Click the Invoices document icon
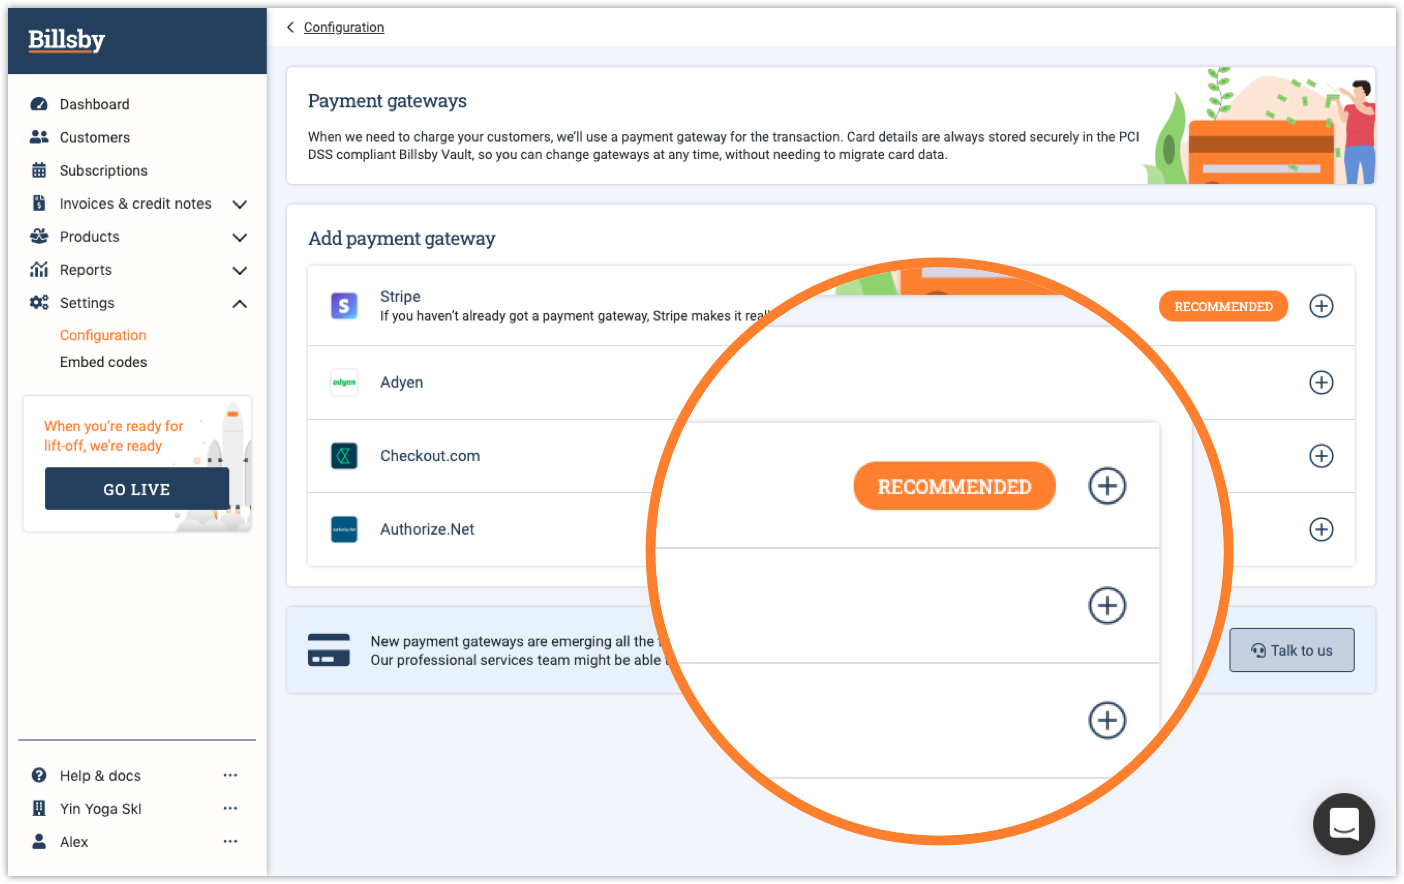This screenshot has height=884, width=1404. pyautogui.click(x=39, y=203)
